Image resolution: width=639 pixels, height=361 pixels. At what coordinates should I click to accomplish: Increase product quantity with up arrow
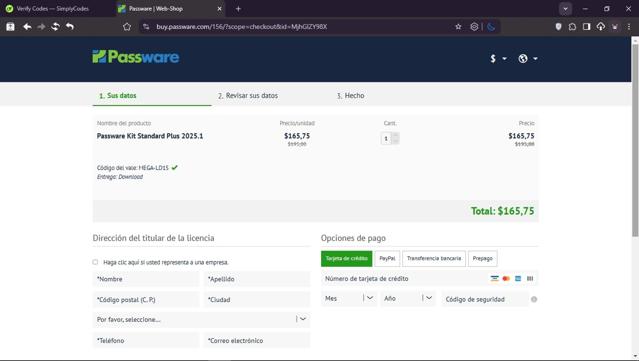point(395,135)
